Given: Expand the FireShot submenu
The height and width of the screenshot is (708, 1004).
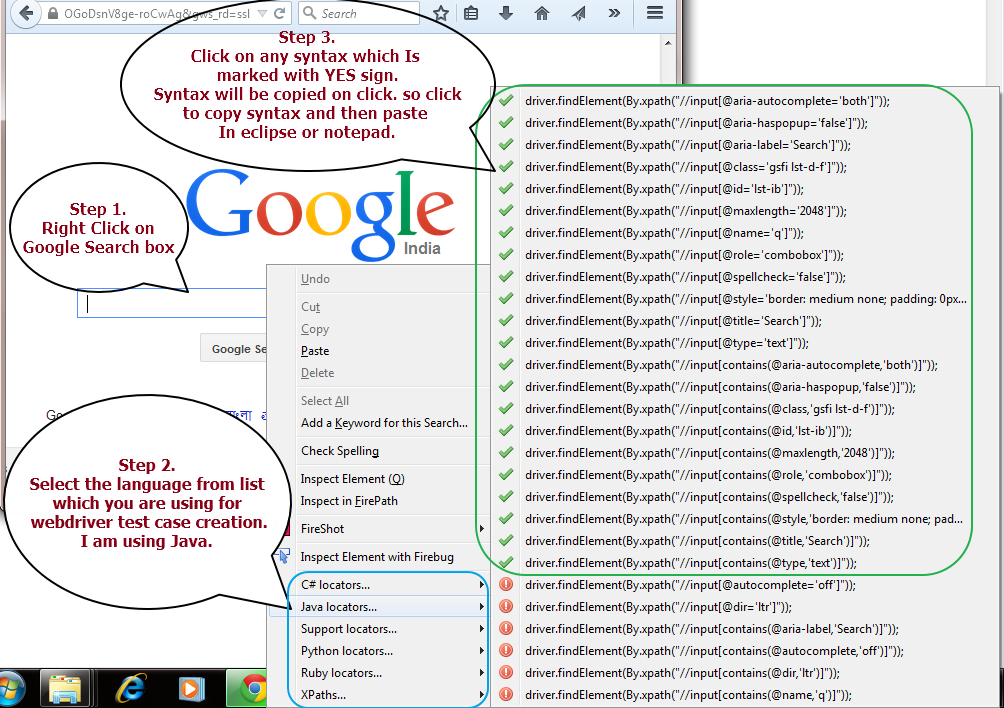Looking at the screenshot, I should point(379,529).
